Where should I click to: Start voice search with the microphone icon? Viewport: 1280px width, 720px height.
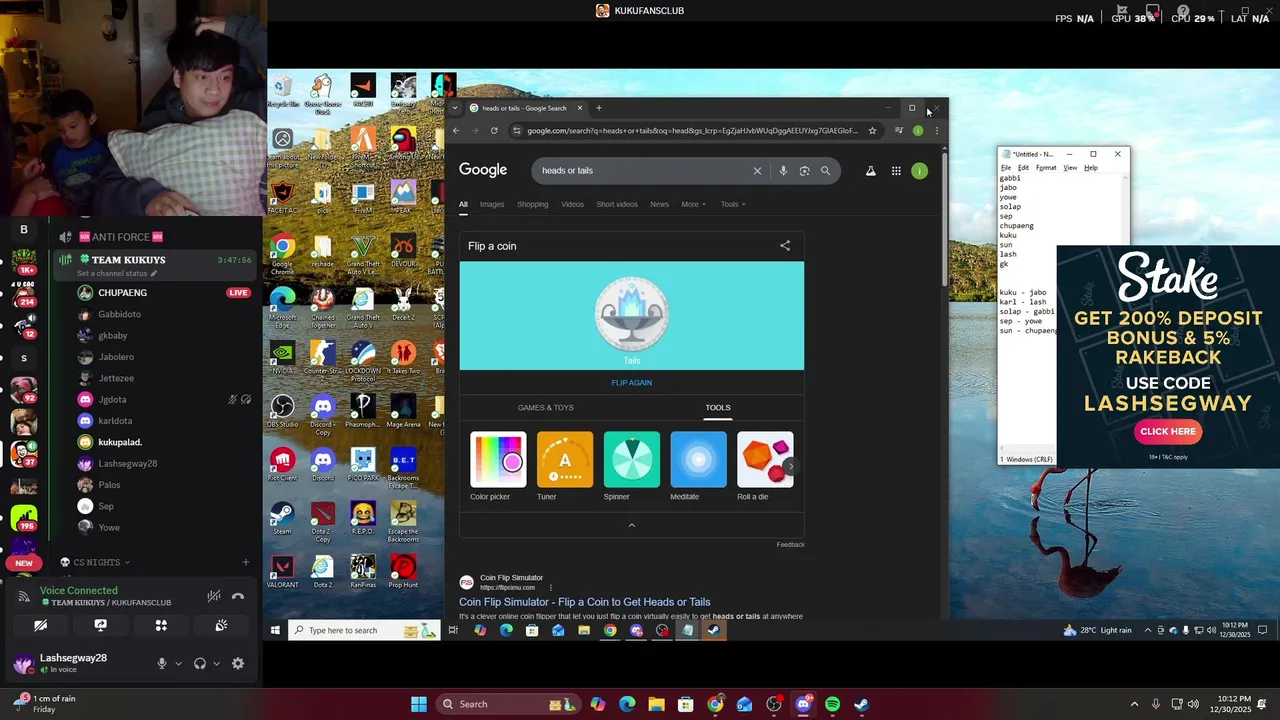point(783,171)
